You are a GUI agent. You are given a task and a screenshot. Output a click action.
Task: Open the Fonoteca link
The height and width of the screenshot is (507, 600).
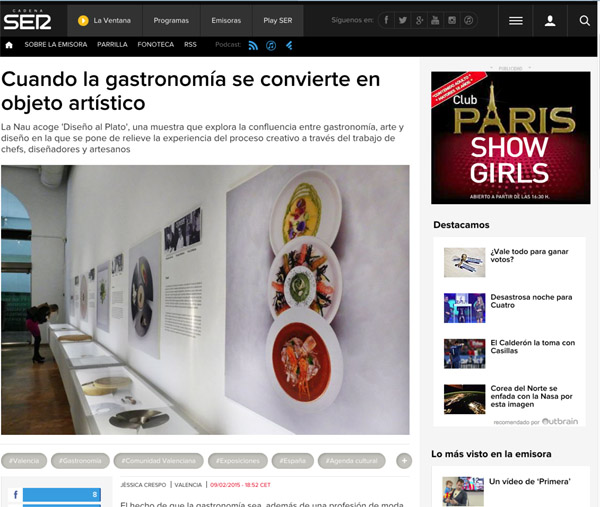(x=158, y=45)
